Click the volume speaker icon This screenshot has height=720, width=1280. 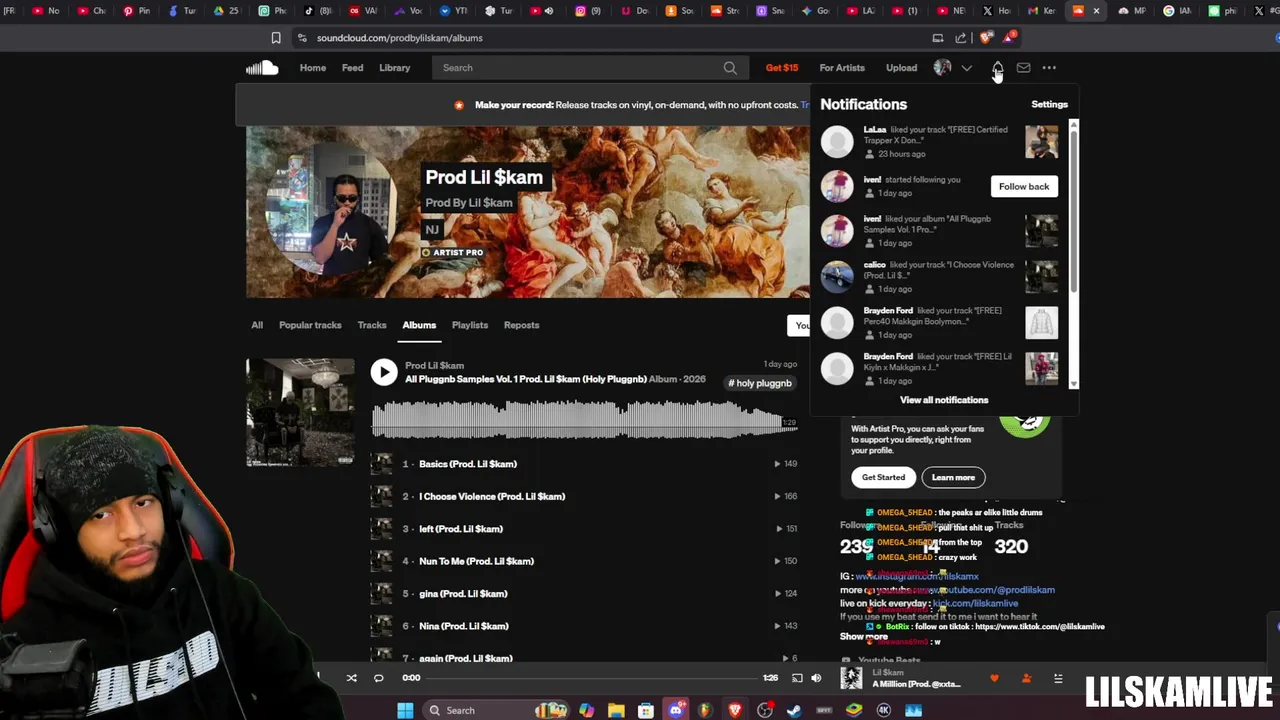click(x=816, y=678)
